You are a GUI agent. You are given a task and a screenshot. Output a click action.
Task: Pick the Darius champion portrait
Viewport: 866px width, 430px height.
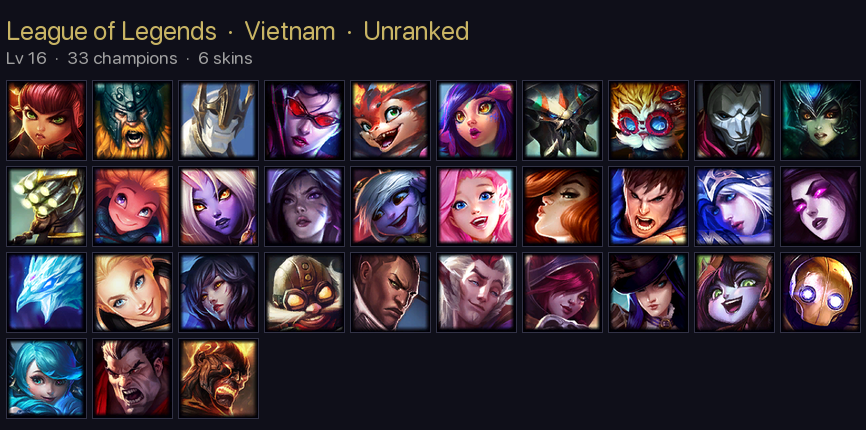point(133,378)
